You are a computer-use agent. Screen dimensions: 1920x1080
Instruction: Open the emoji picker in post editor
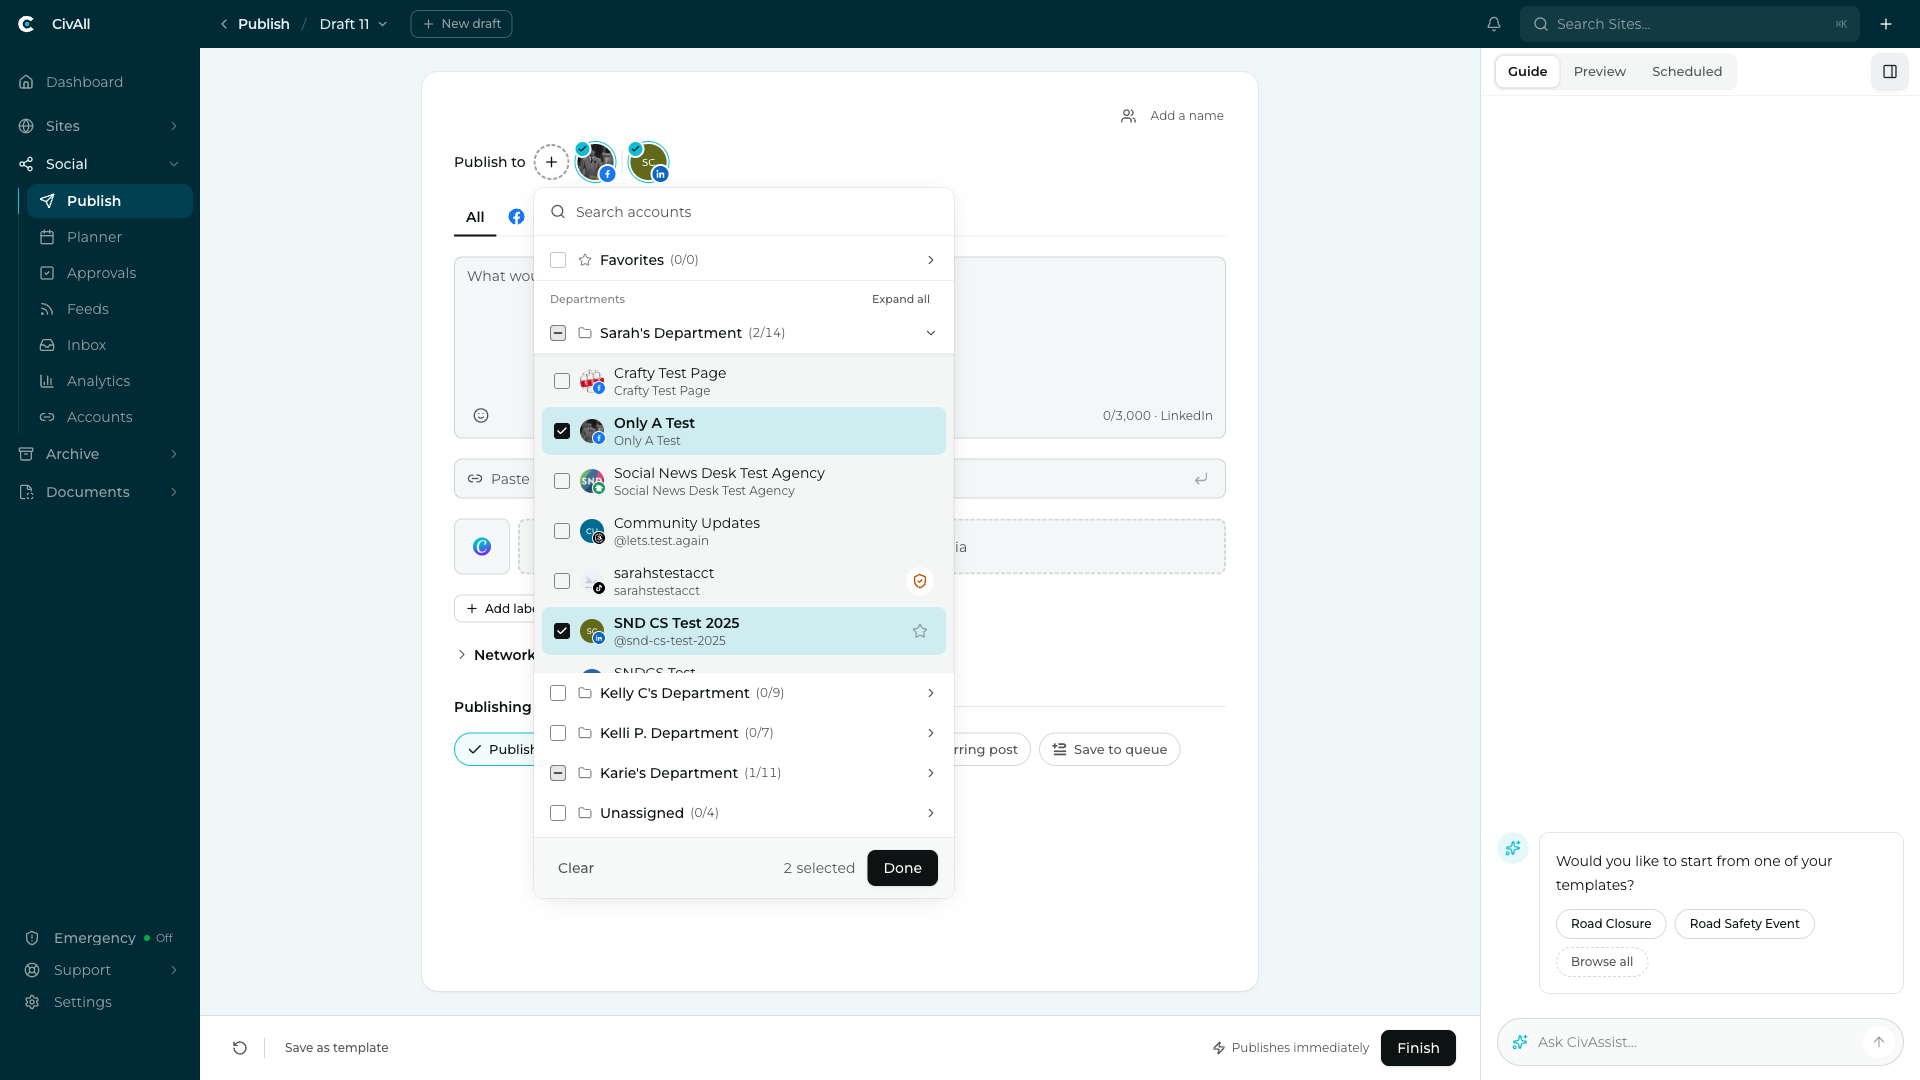click(x=481, y=415)
